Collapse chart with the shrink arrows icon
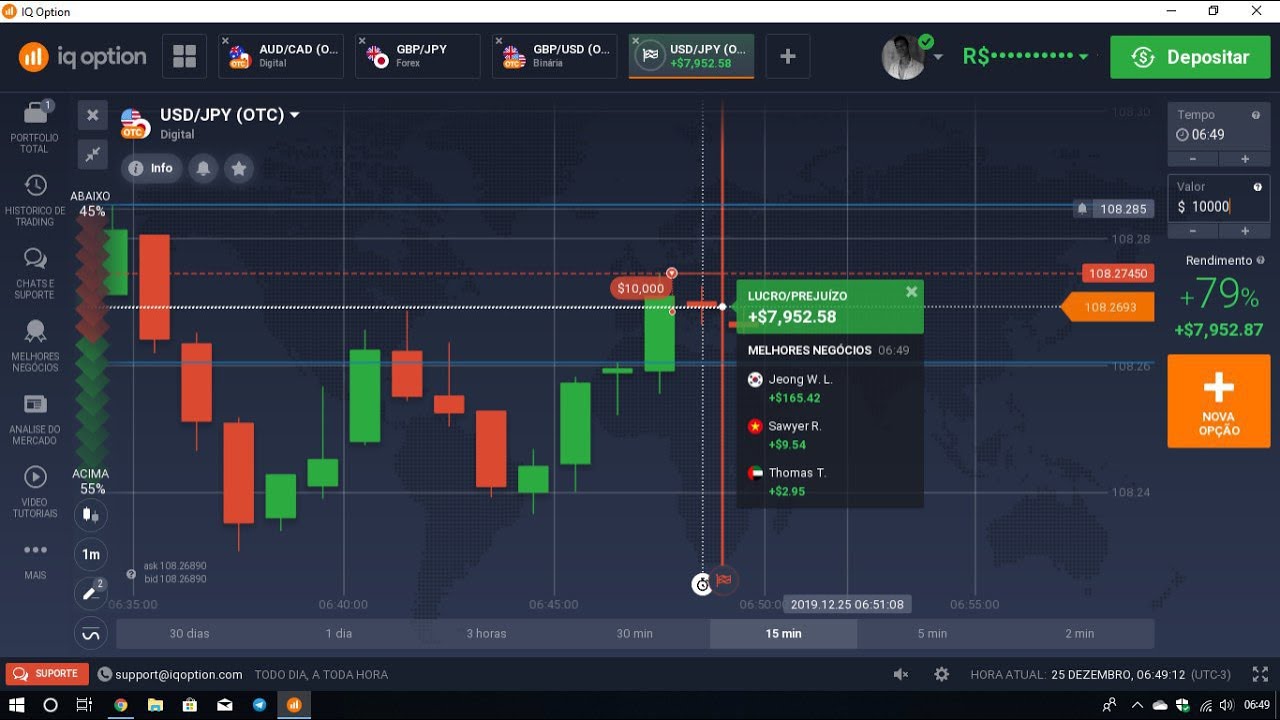The width and height of the screenshot is (1280, 720). tap(92, 153)
